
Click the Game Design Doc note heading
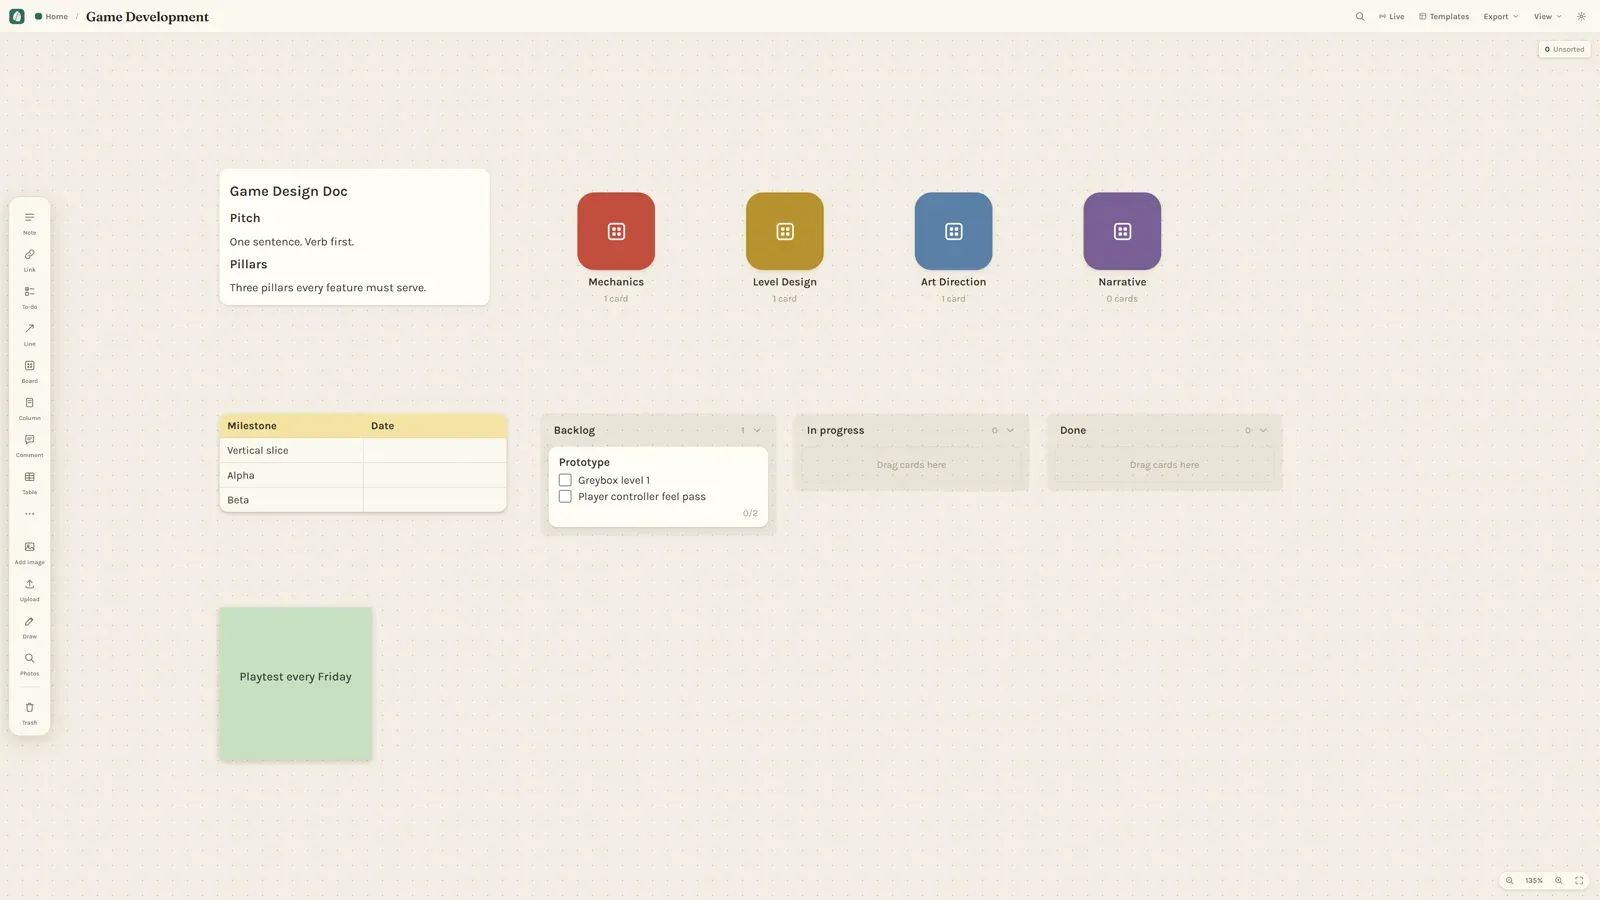(288, 191)
